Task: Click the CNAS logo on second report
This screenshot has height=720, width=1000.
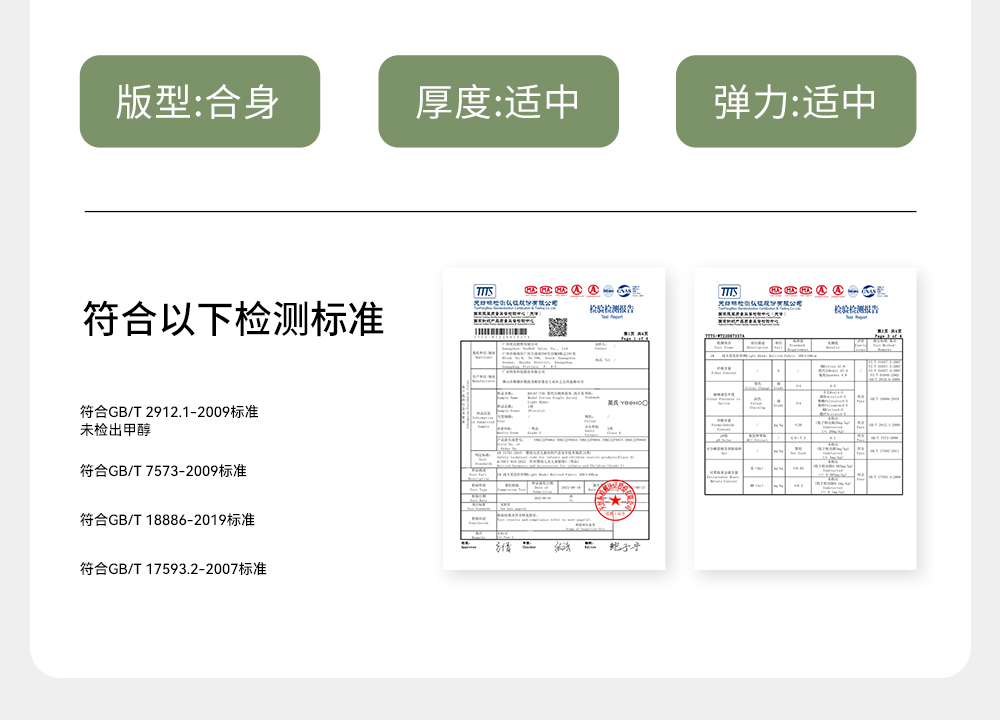Action: click(877, 290)
